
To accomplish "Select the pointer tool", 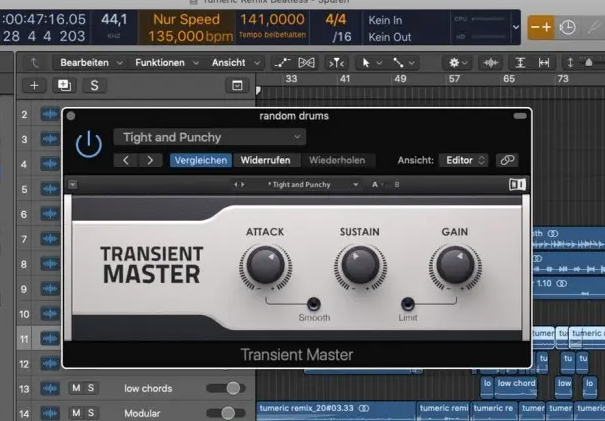I will (x=366, y=63).
